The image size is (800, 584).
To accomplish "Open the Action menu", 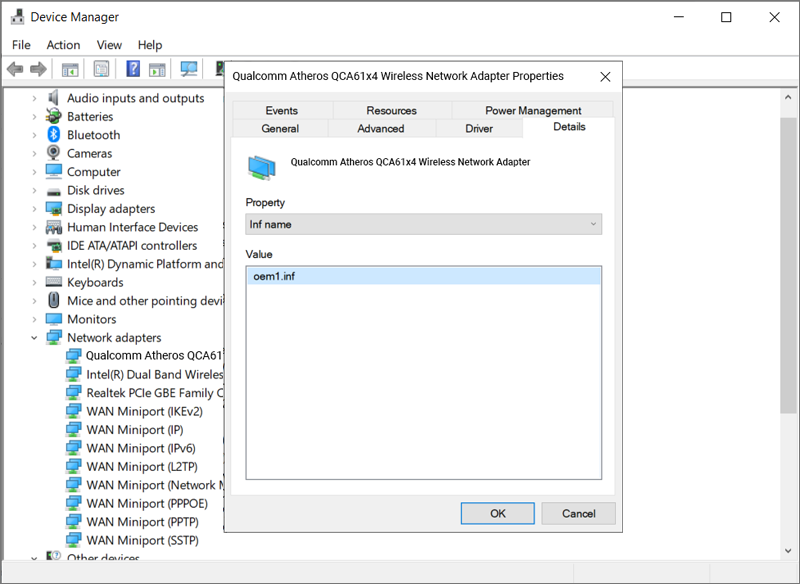I will pyautogui.click(x=63, y=45).
